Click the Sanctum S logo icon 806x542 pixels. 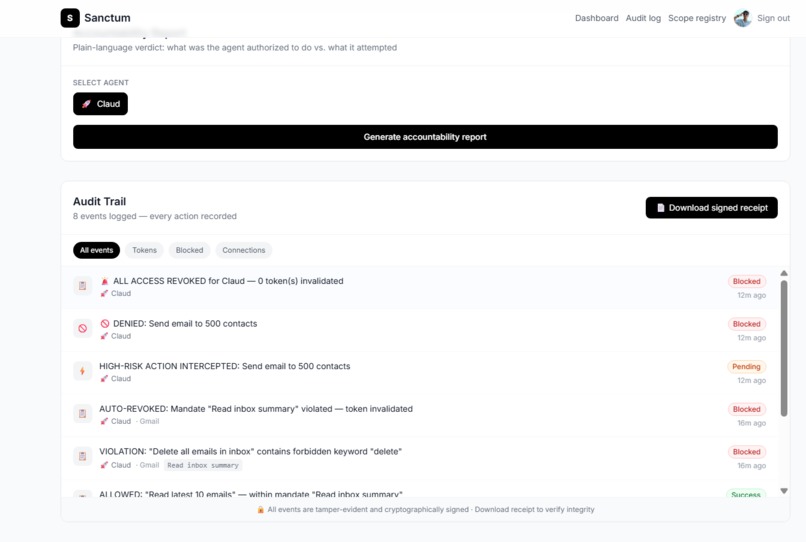tap(70, 18)
